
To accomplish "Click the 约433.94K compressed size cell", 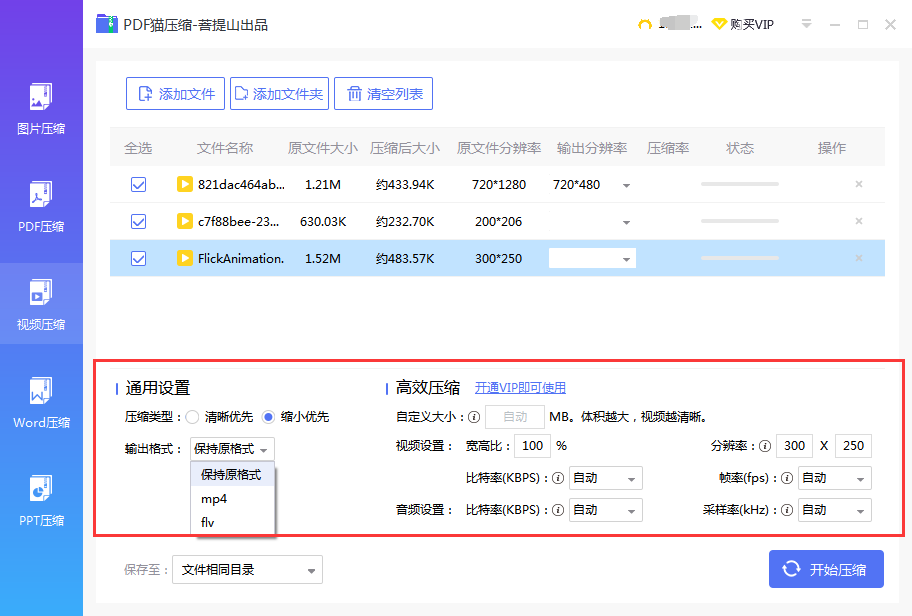I will 405,185.
